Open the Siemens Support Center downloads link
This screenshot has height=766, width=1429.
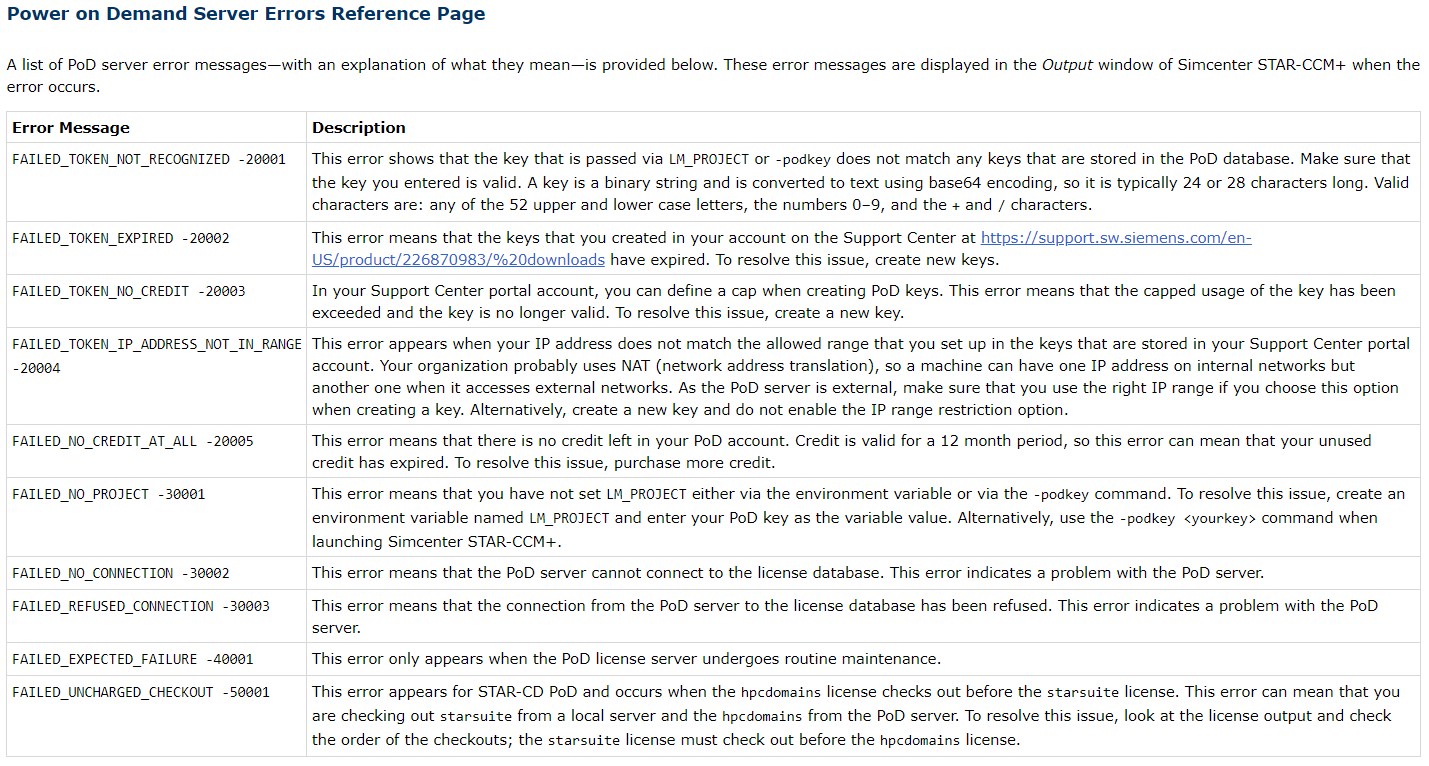(x=1115, y=239)
